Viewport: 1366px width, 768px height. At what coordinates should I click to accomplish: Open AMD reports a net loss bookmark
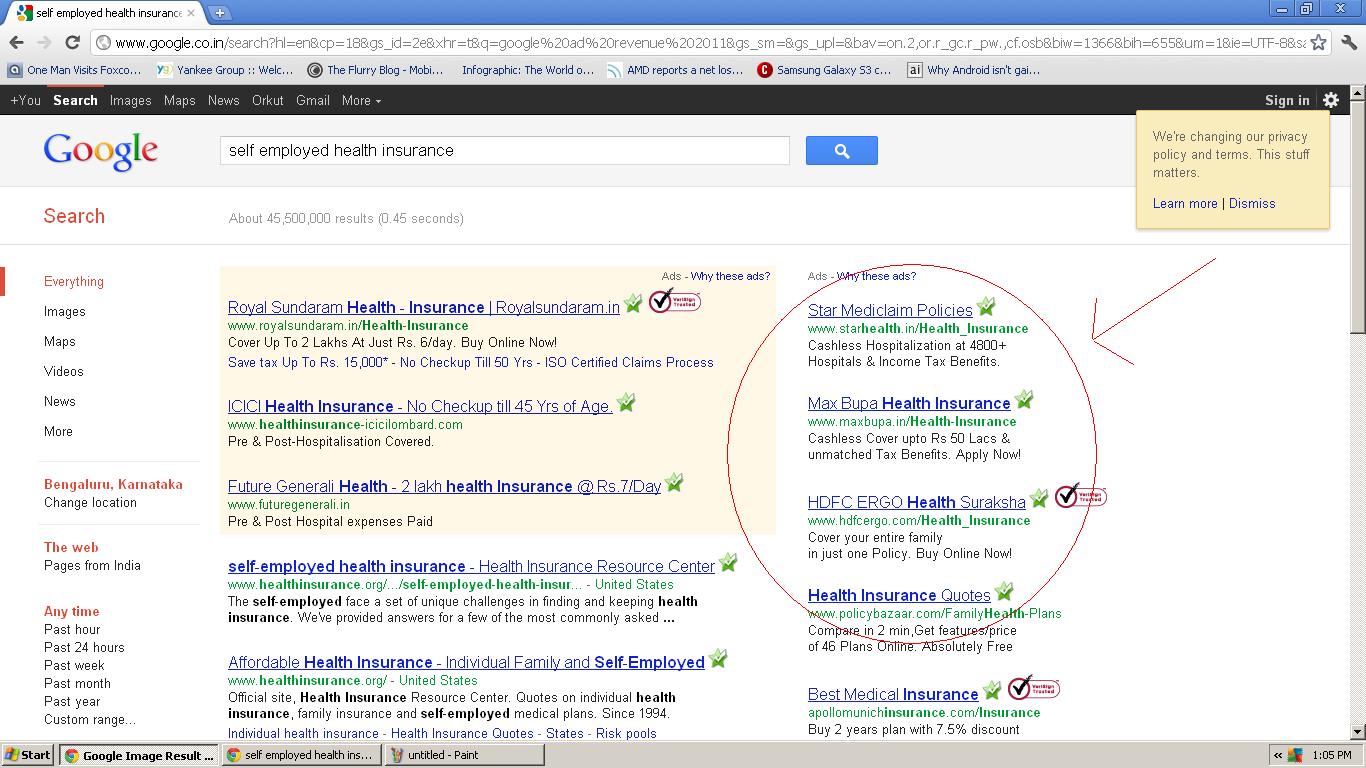674,70
